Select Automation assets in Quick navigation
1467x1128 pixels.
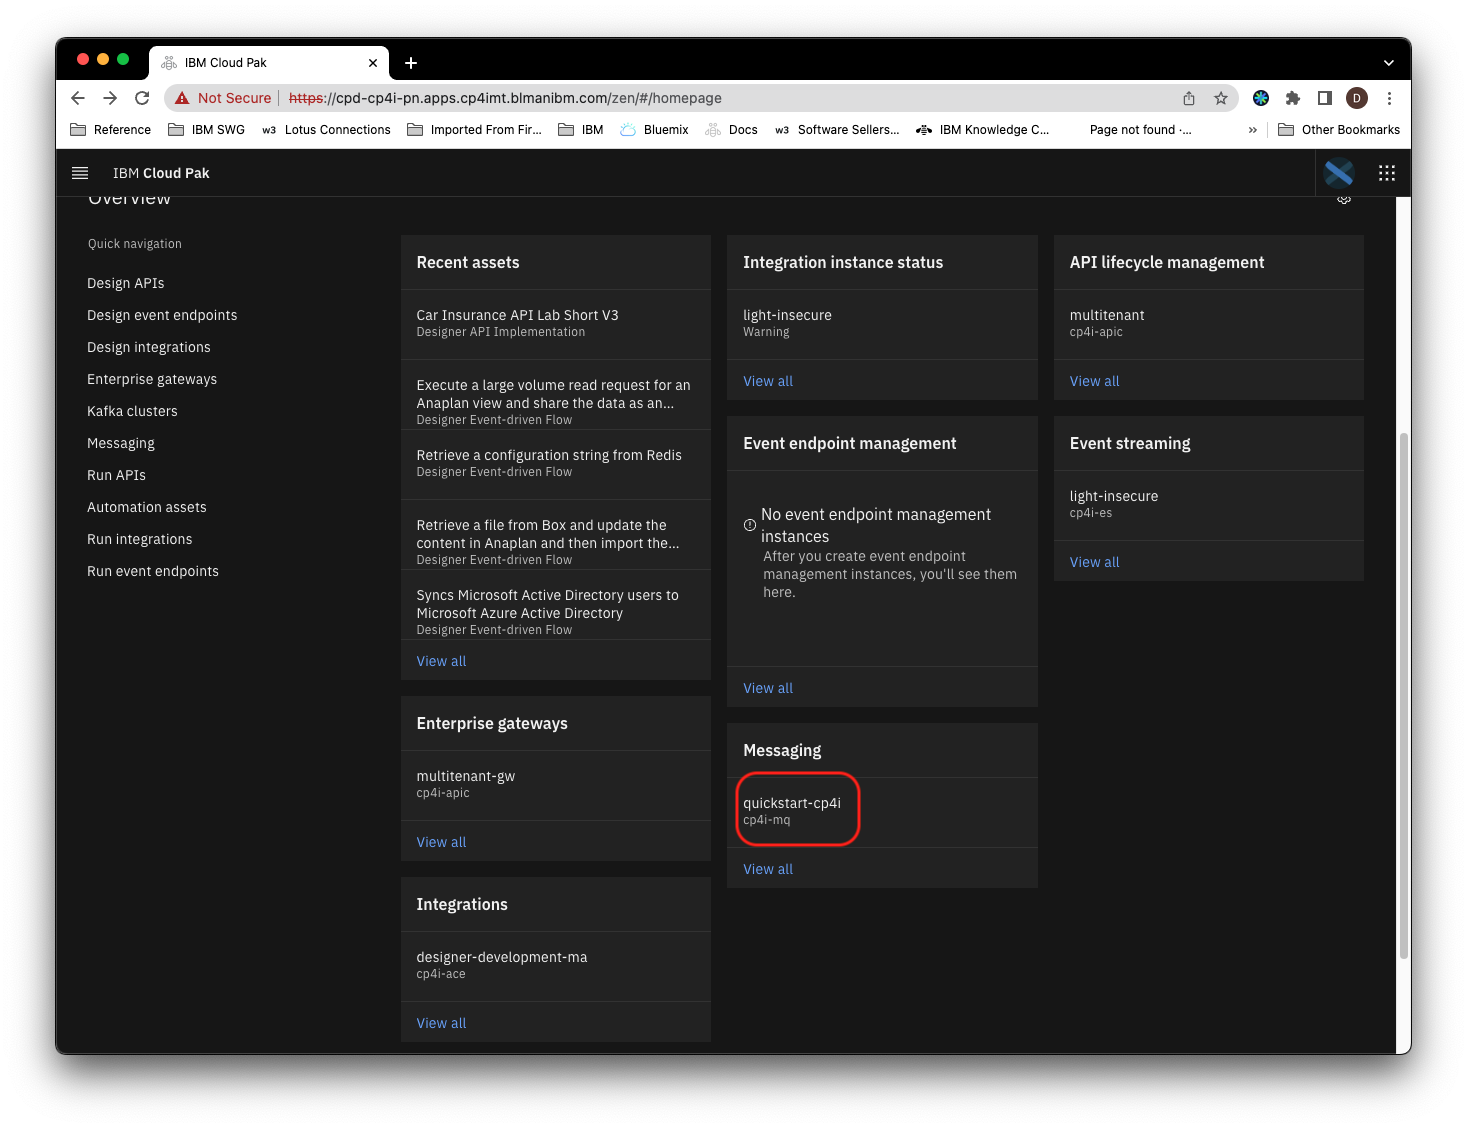[146, 507]
